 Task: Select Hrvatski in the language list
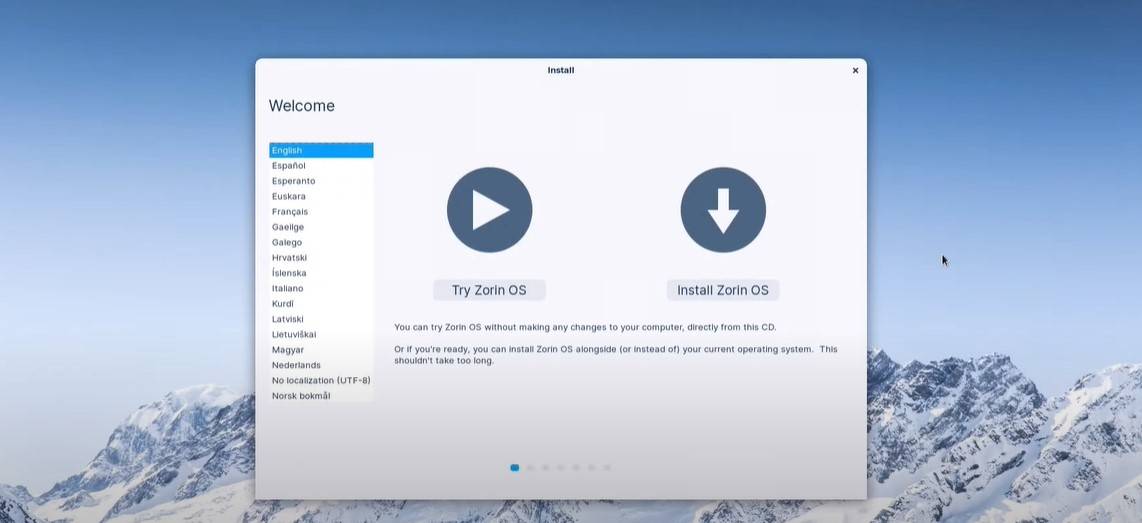click(321, 257)
